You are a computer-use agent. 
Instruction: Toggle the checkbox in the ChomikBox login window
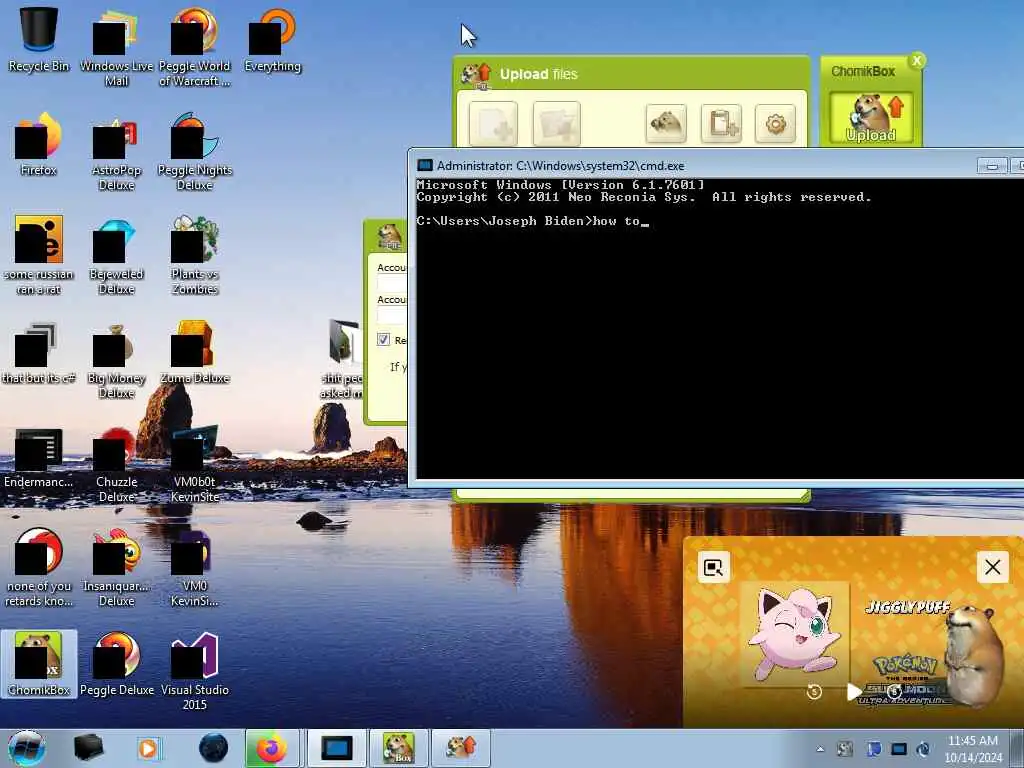383,340
